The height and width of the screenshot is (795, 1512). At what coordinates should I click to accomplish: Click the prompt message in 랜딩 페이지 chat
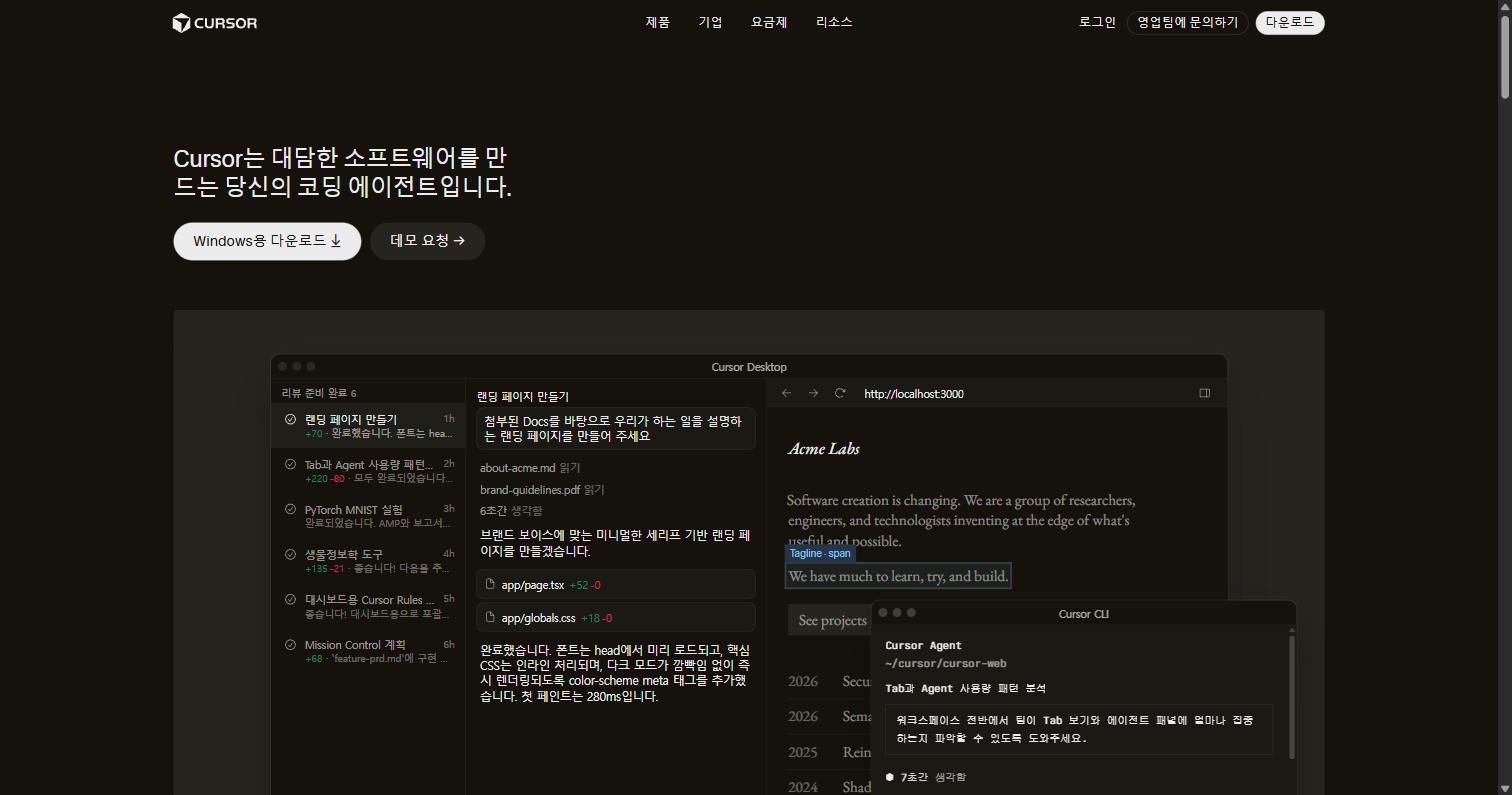pyautogui.click(x=616, y=429)
